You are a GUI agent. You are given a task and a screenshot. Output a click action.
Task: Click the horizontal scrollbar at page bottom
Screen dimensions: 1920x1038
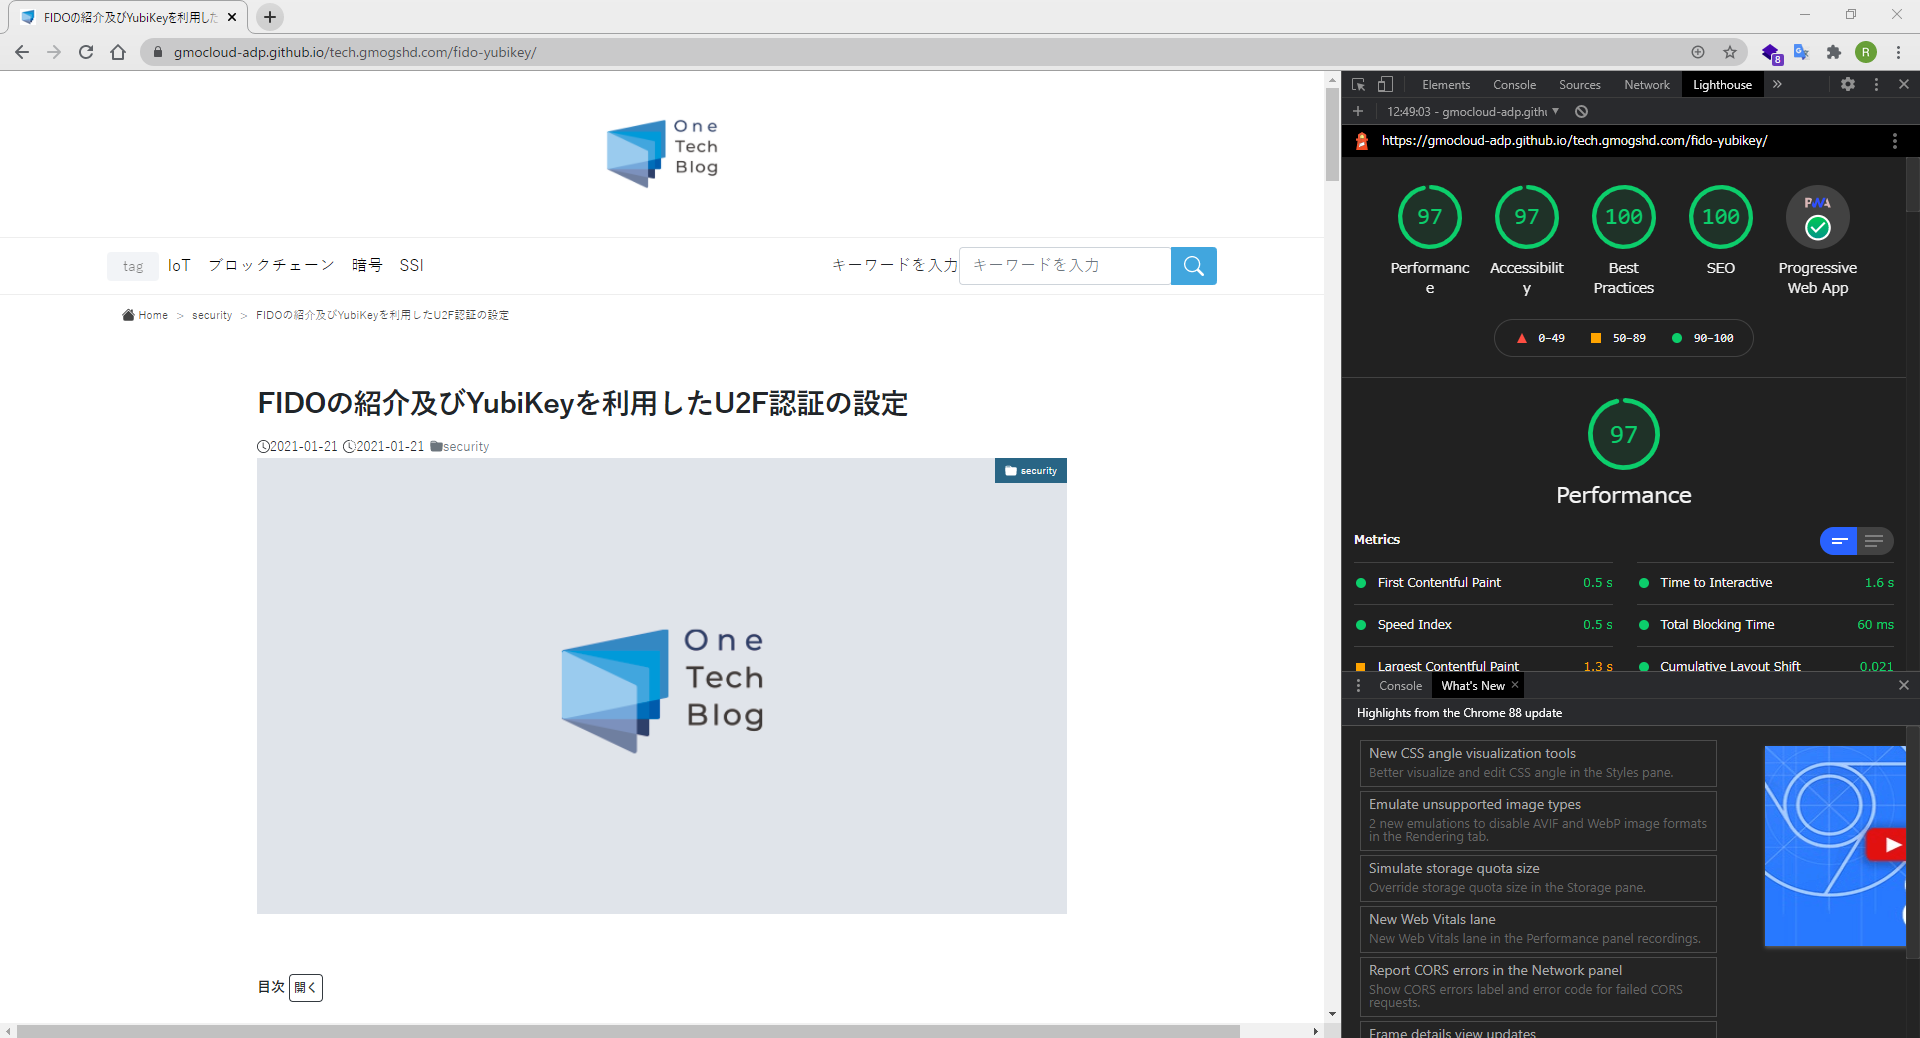(x=628, y=1030)
